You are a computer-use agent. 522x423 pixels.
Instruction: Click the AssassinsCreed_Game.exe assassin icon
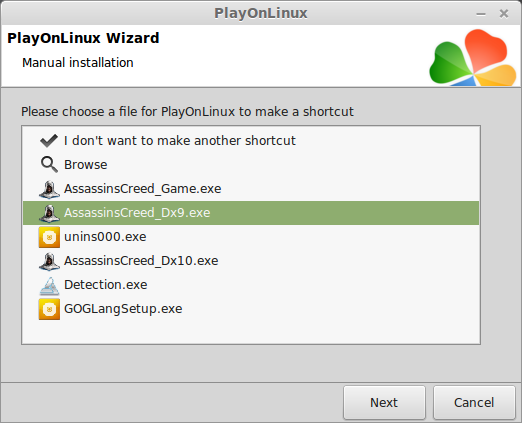49,189
